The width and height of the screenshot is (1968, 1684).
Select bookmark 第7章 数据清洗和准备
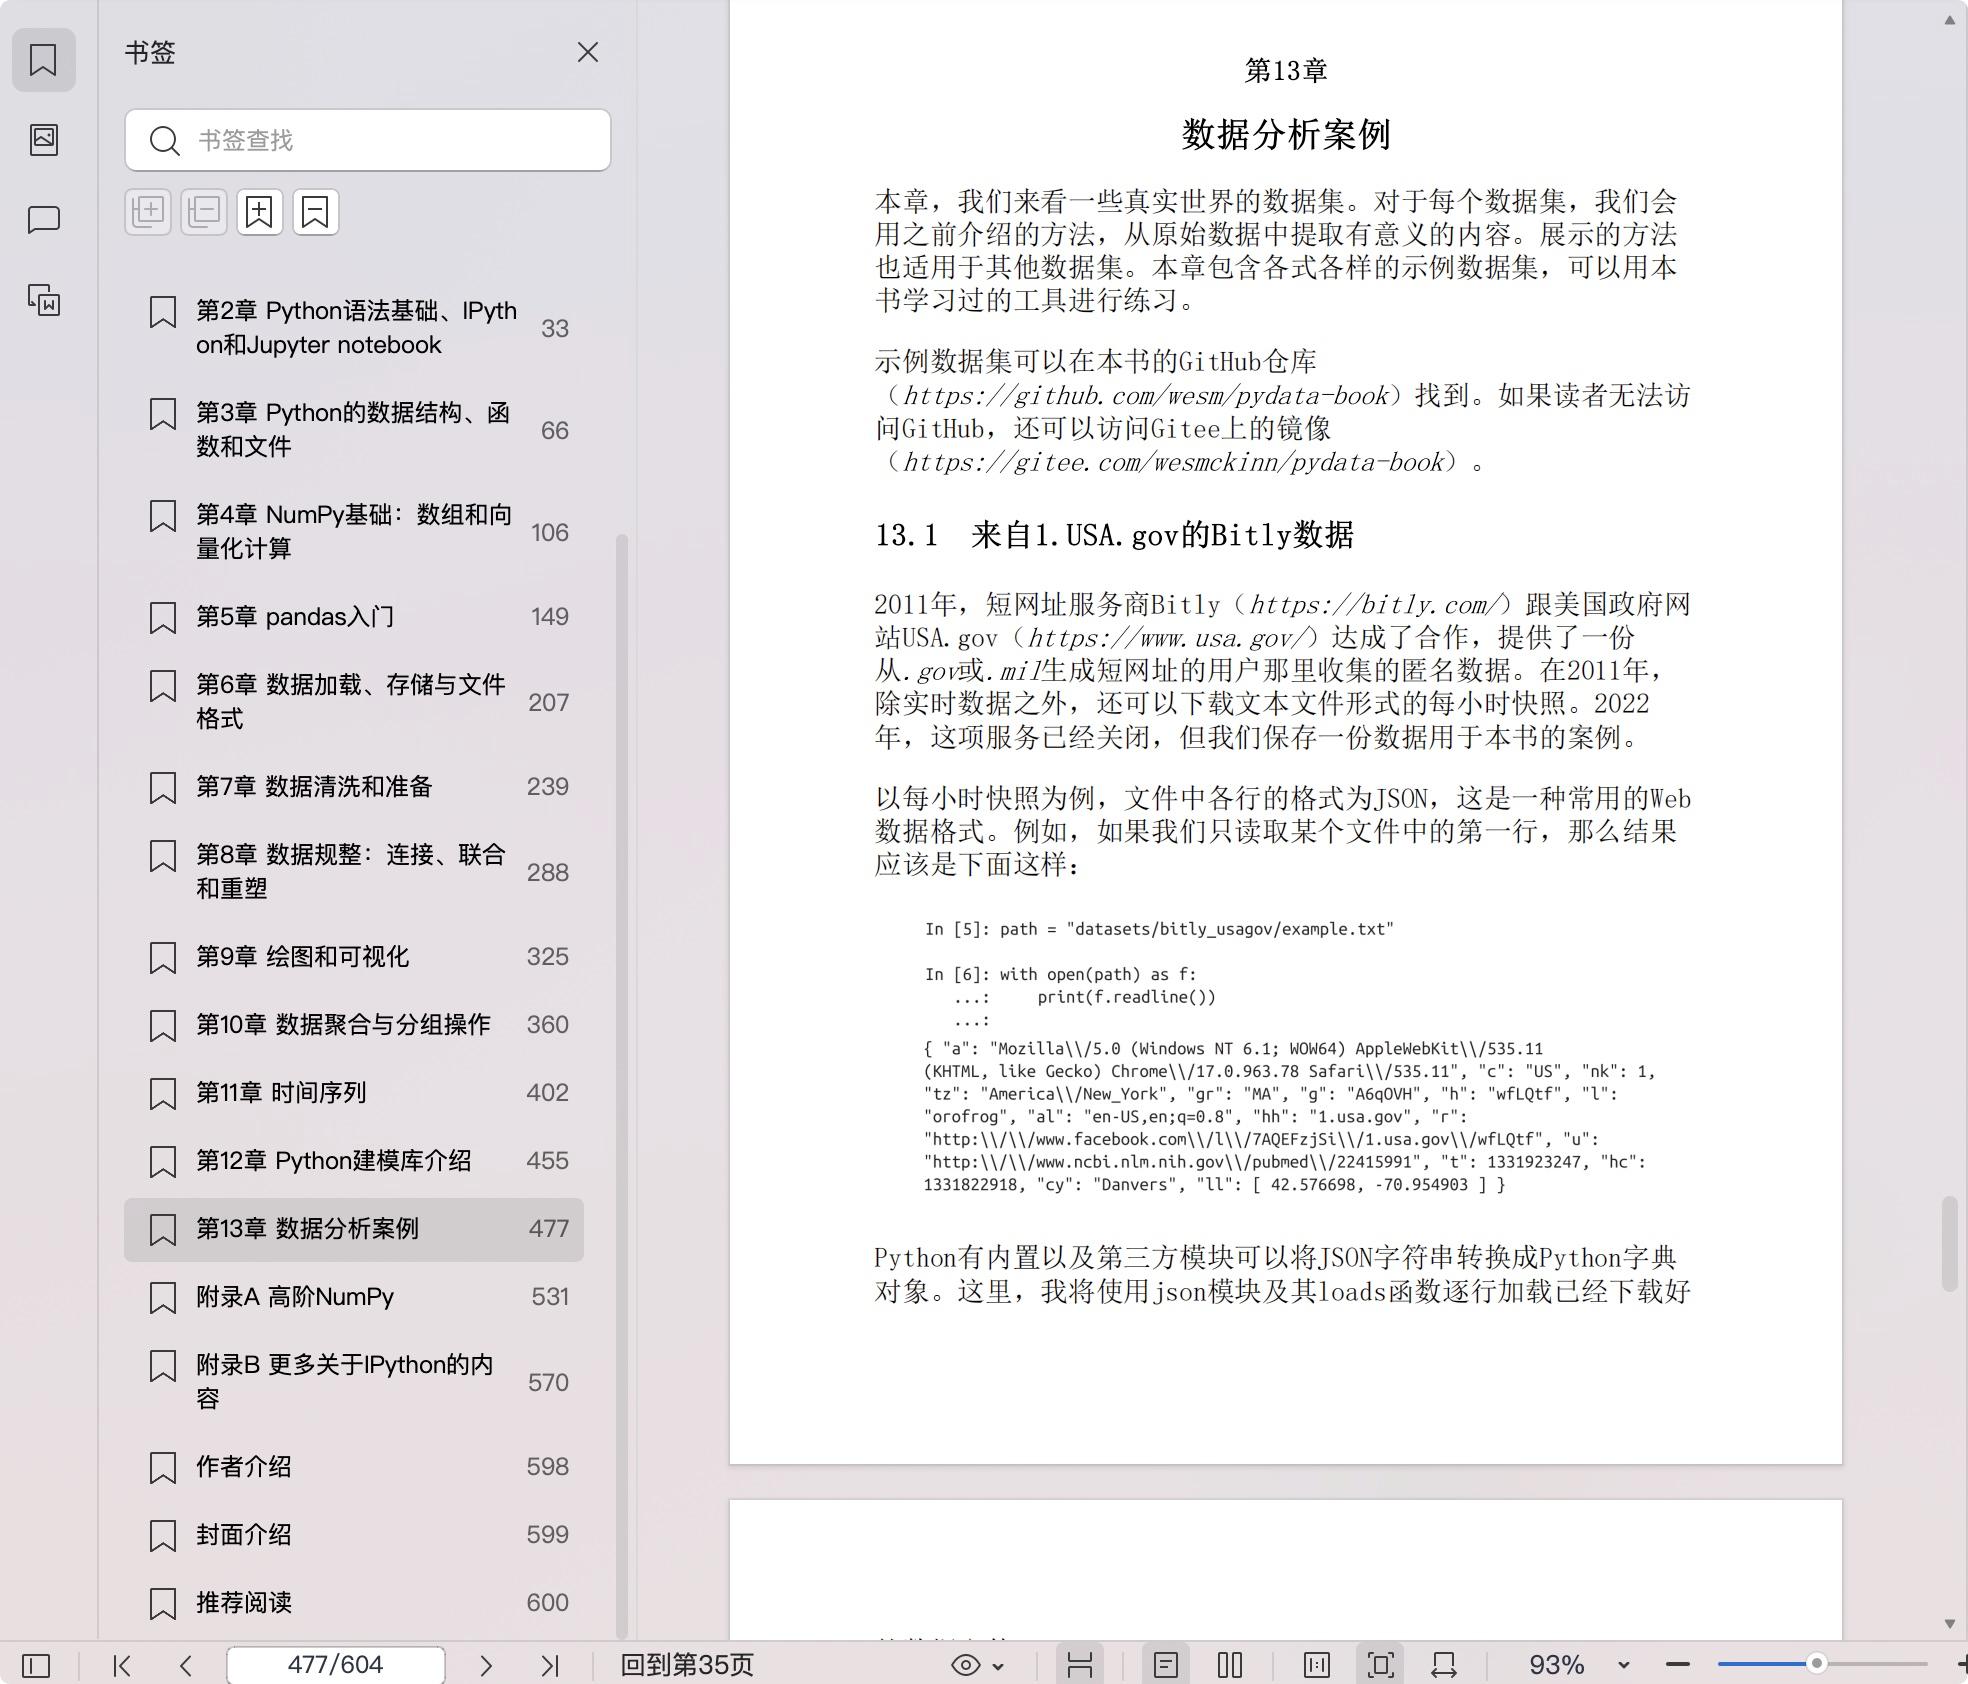pos(354,787)
